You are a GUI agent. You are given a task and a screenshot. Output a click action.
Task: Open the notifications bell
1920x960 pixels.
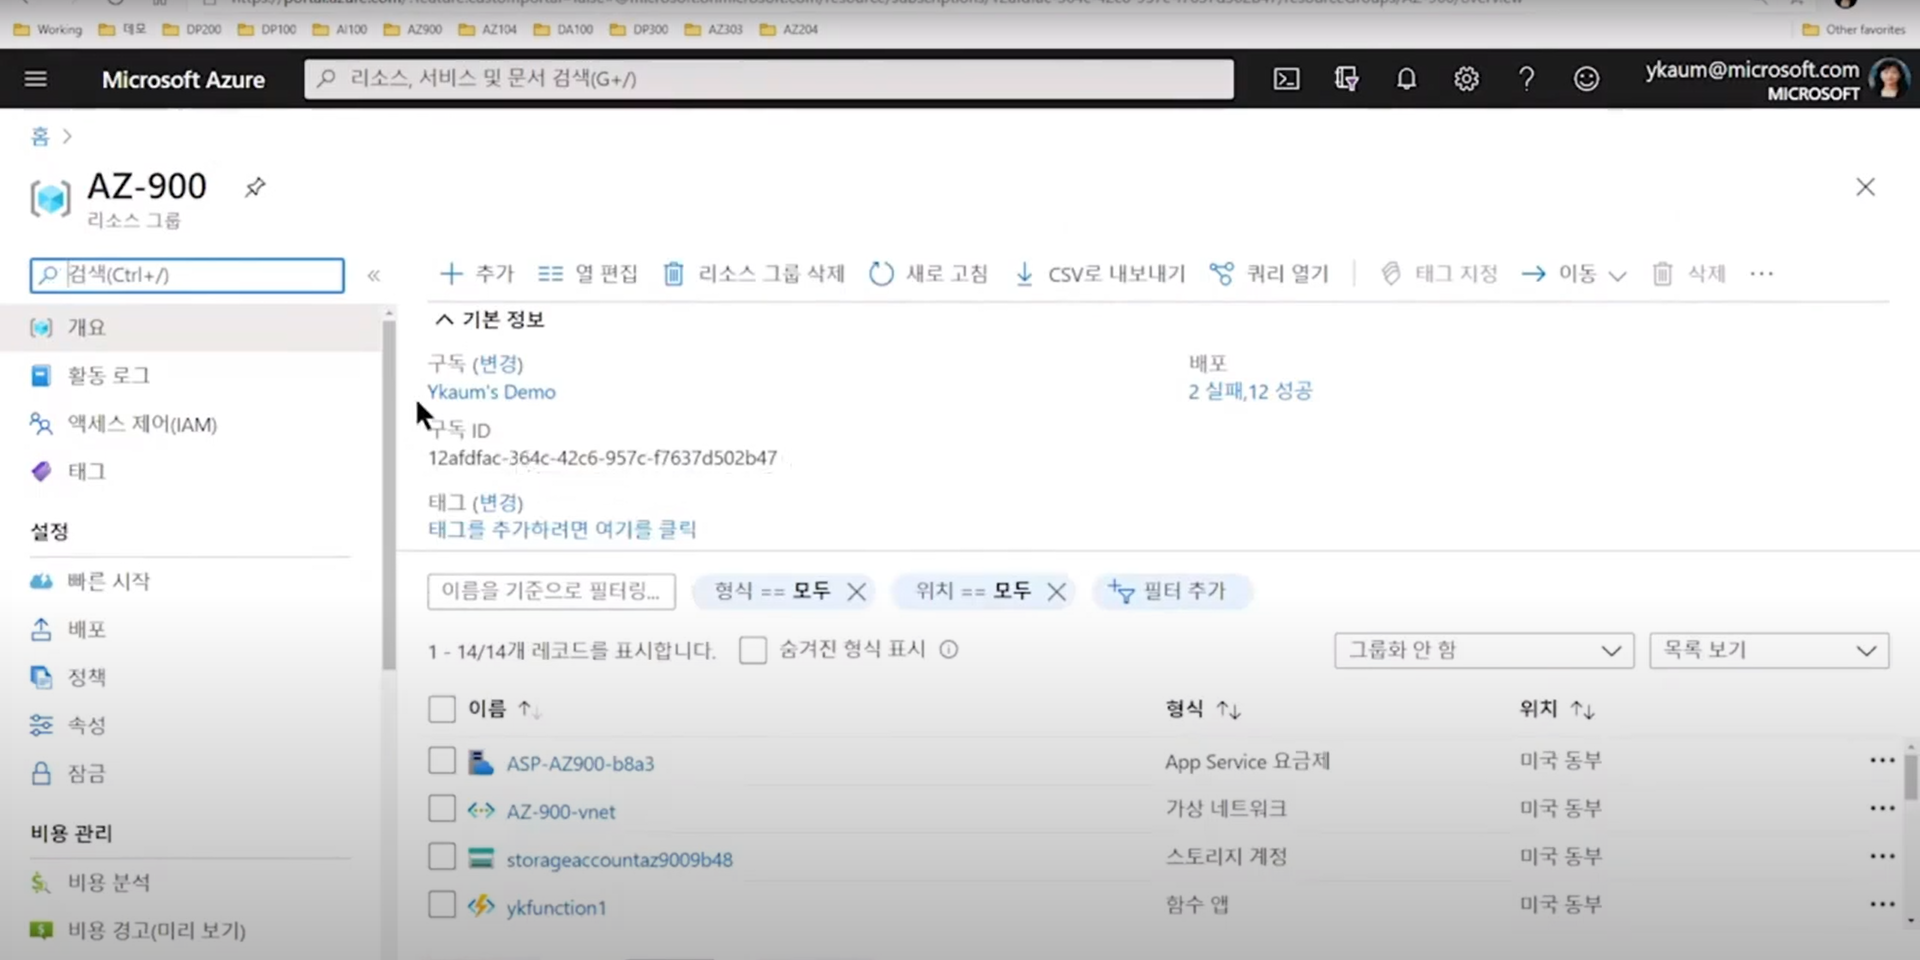click(x=1406, y=79)
